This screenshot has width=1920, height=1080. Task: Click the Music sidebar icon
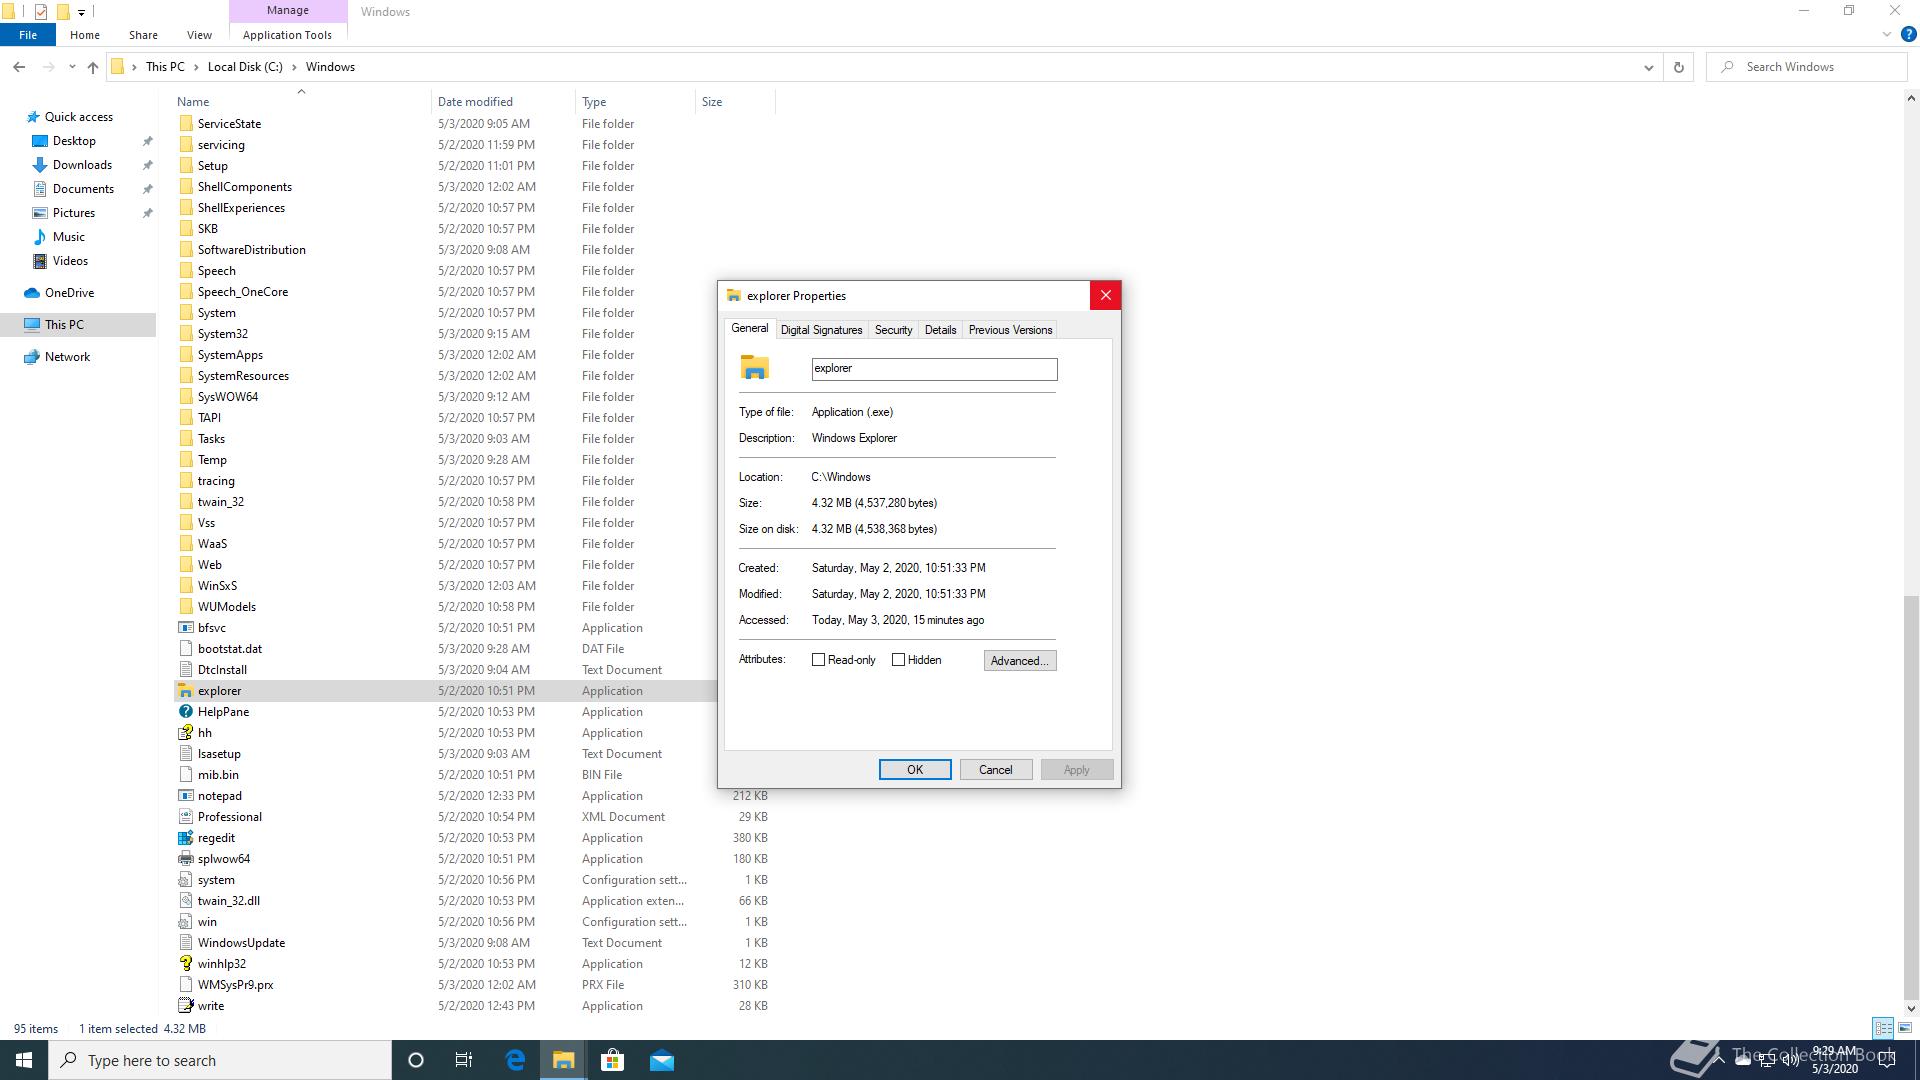tap(40, 237)
